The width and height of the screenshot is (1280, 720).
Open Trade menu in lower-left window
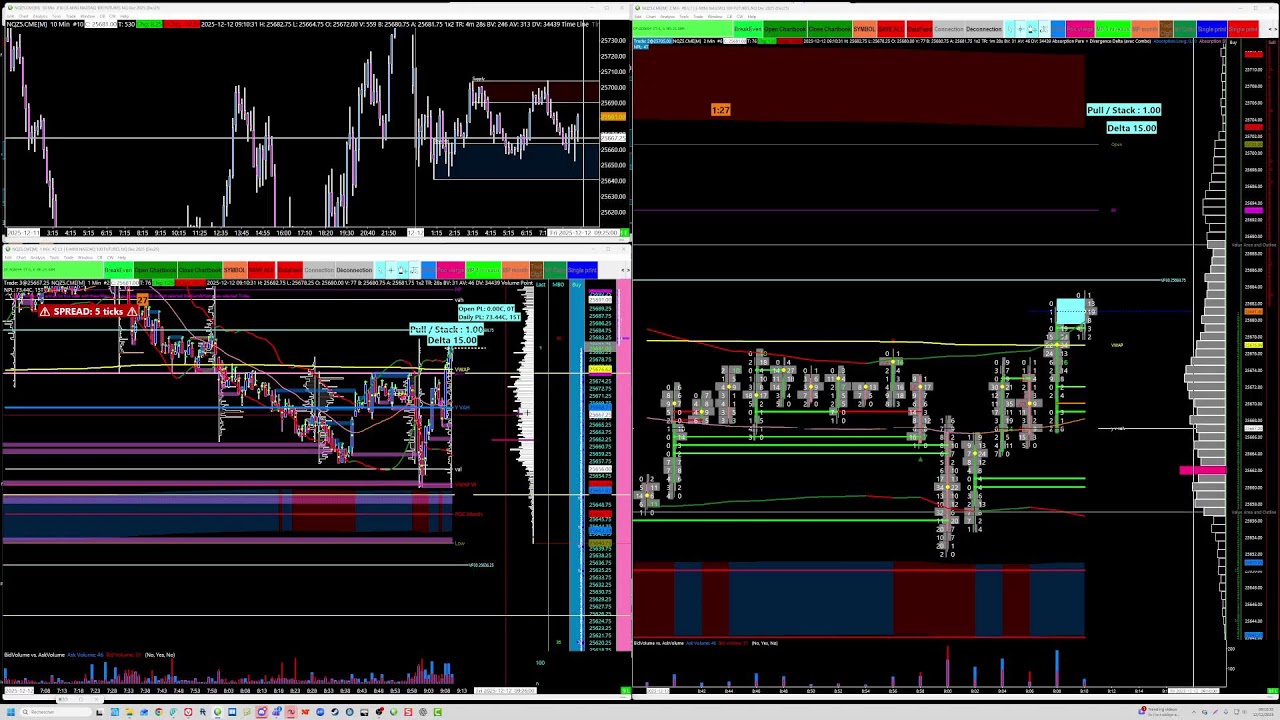(x=68, y=257)
